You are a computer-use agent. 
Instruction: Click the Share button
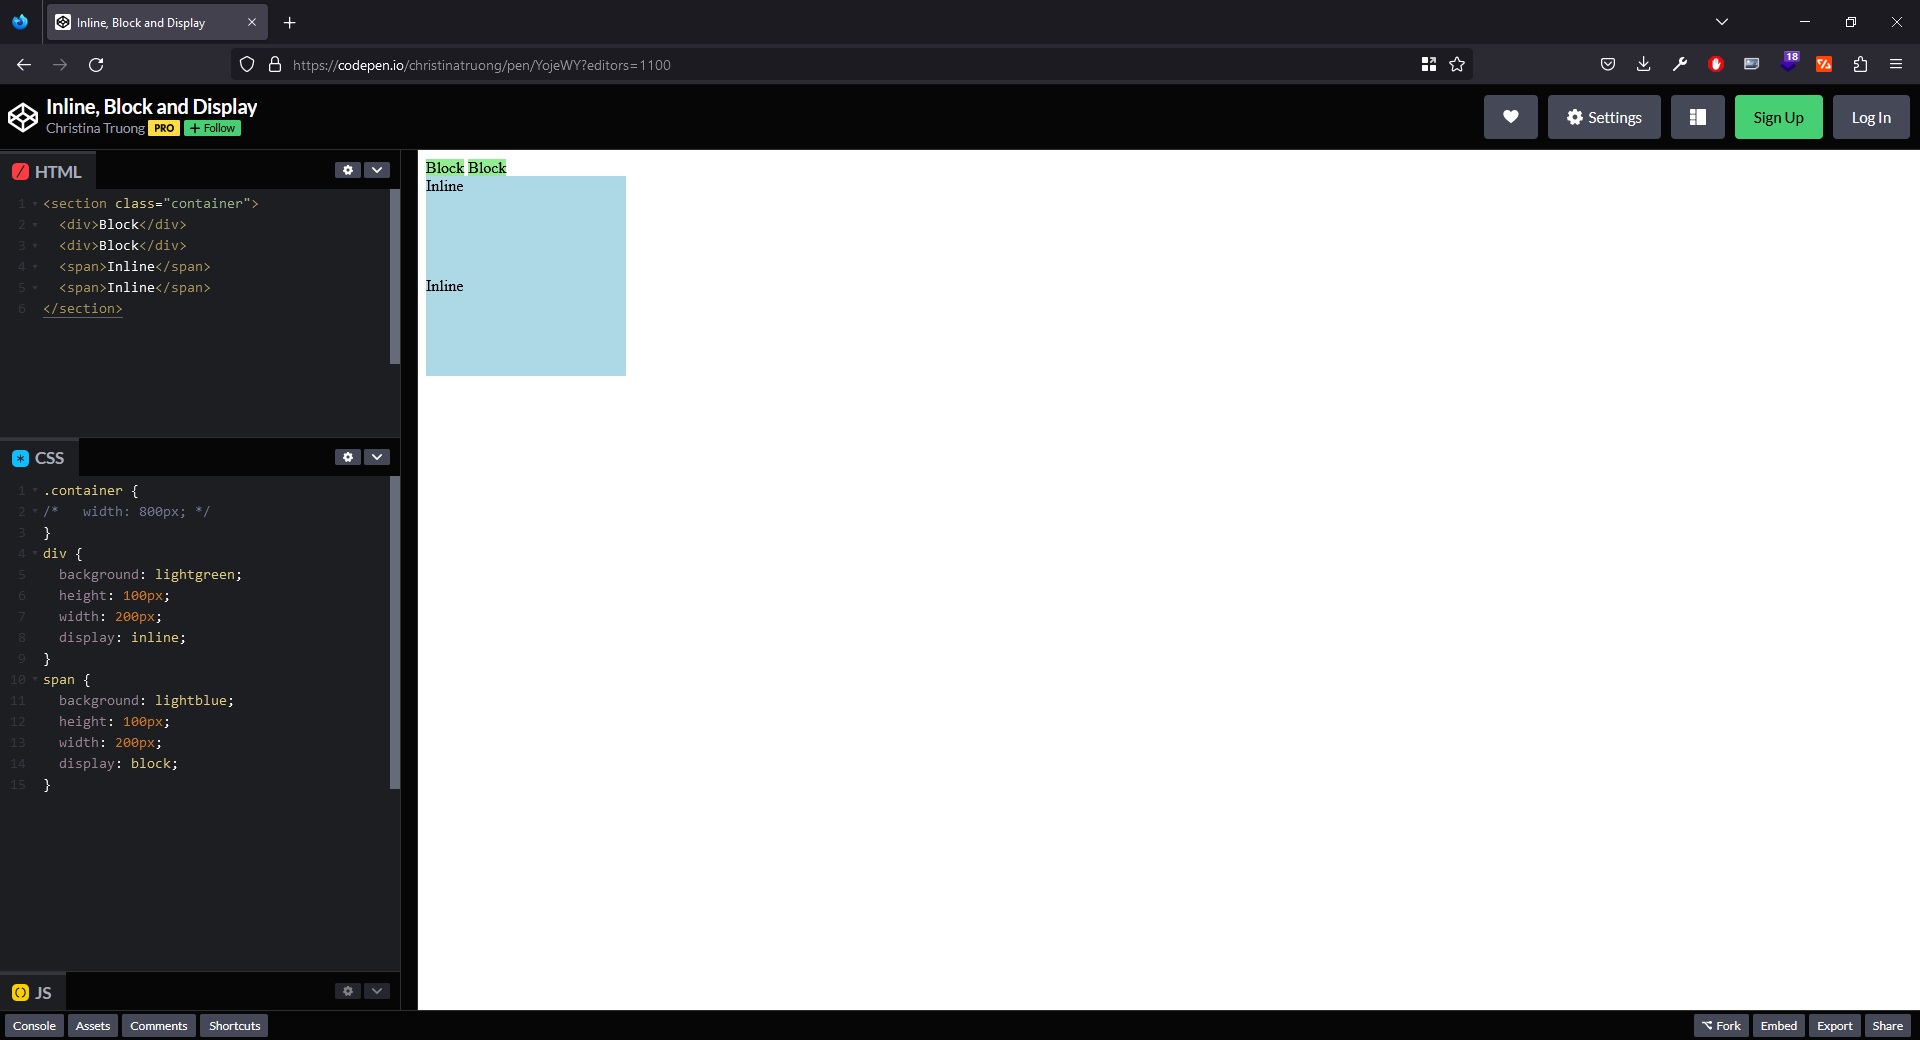click(1888, 1026)
